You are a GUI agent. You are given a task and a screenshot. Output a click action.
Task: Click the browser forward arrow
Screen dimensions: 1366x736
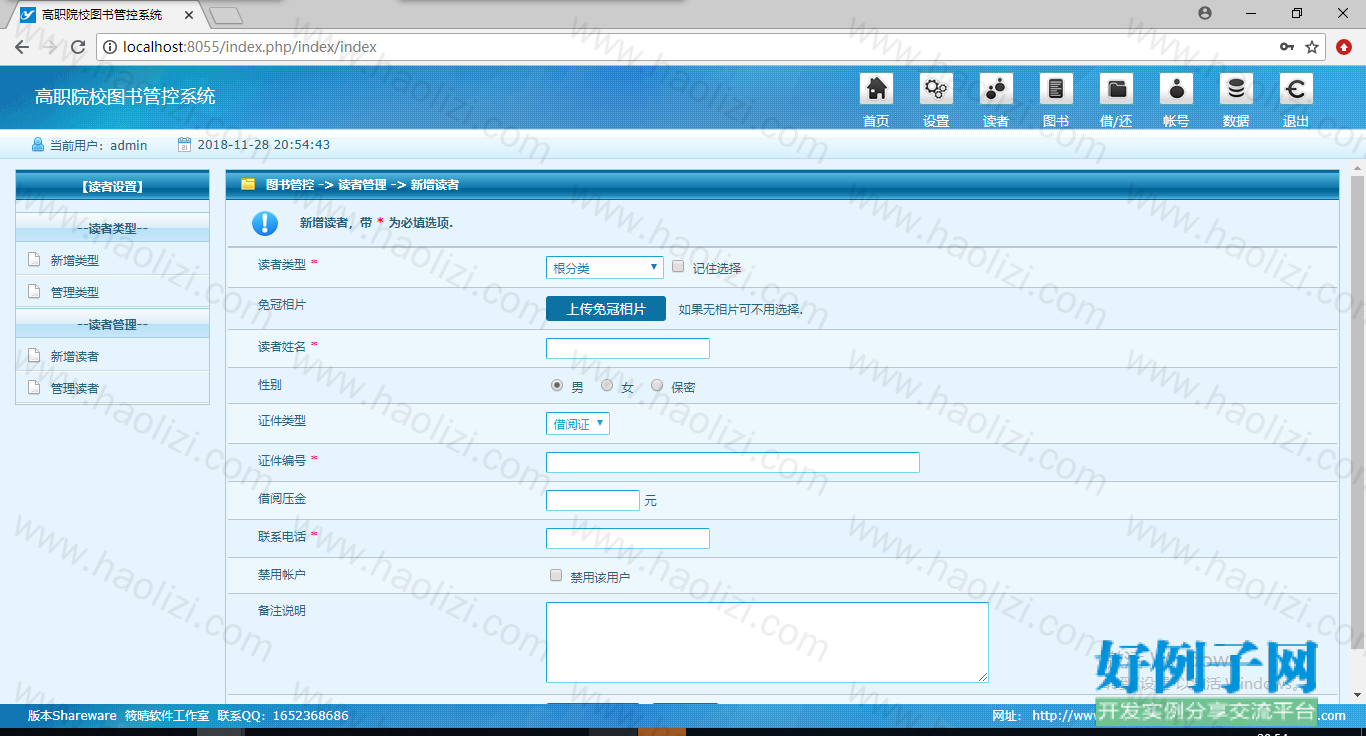click(x=50, y=47)
